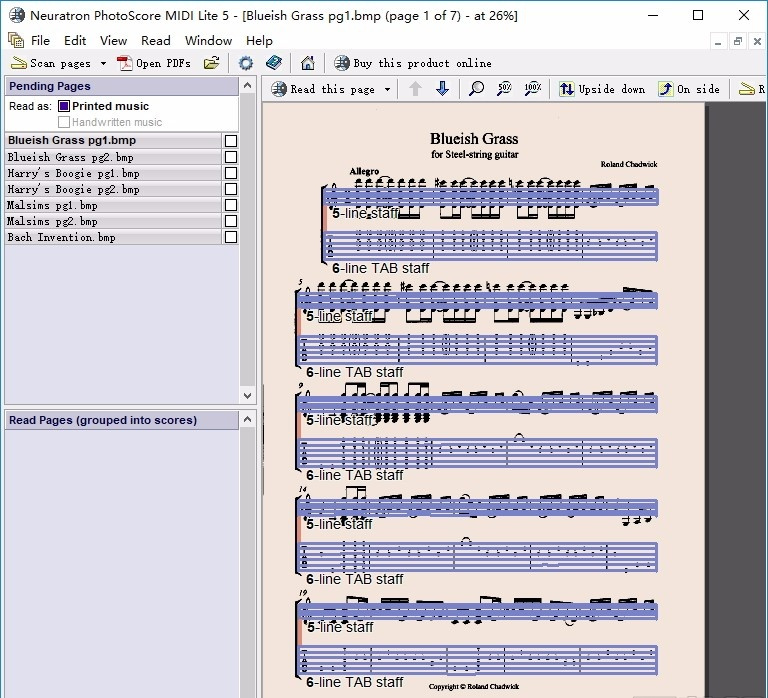Set zoom to 100% icon
Screen dimensions: 768x698
pos(533,89)
